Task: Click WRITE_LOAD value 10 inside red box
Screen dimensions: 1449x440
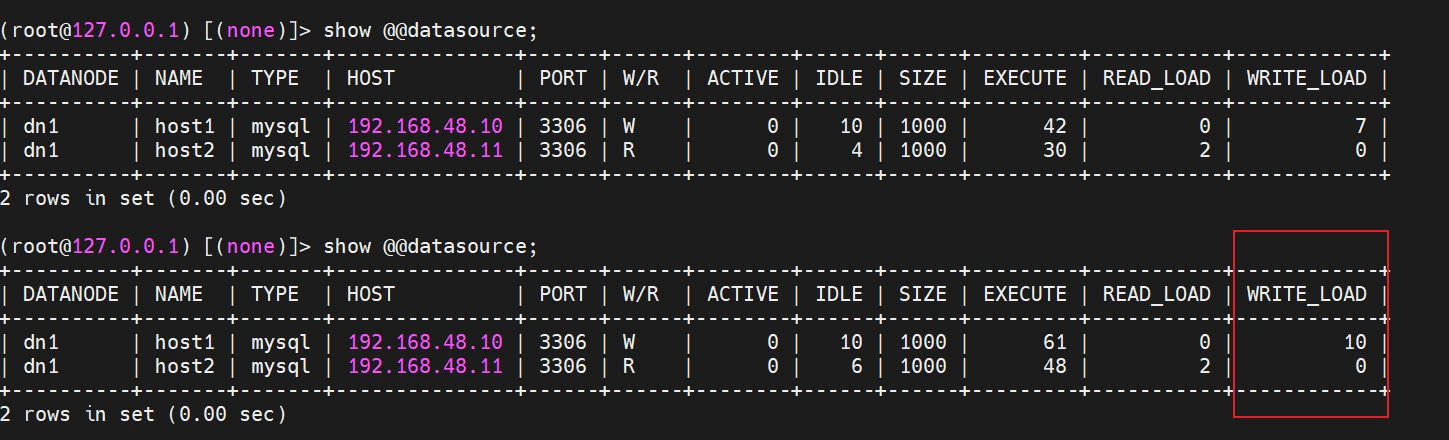Action: coord(1354,342)
